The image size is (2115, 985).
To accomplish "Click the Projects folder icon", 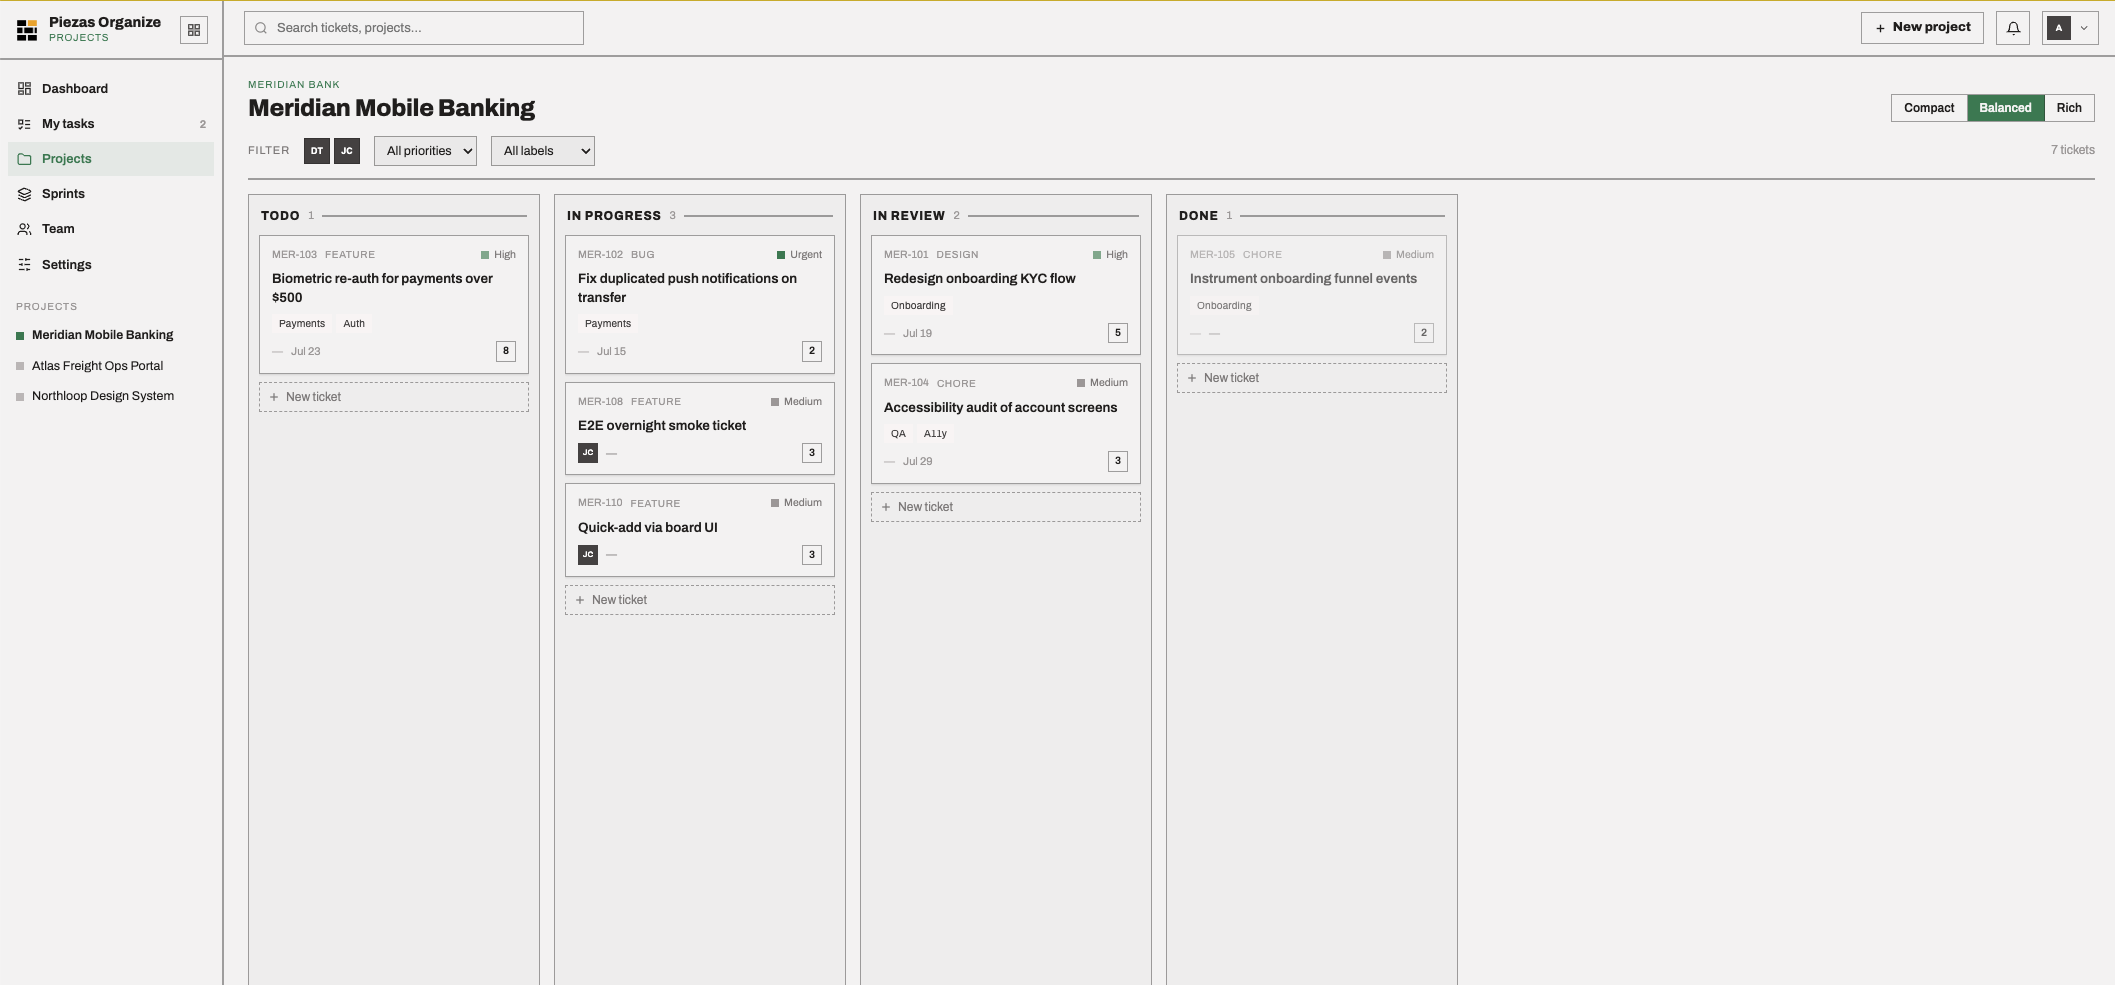I will coord(25,159).
